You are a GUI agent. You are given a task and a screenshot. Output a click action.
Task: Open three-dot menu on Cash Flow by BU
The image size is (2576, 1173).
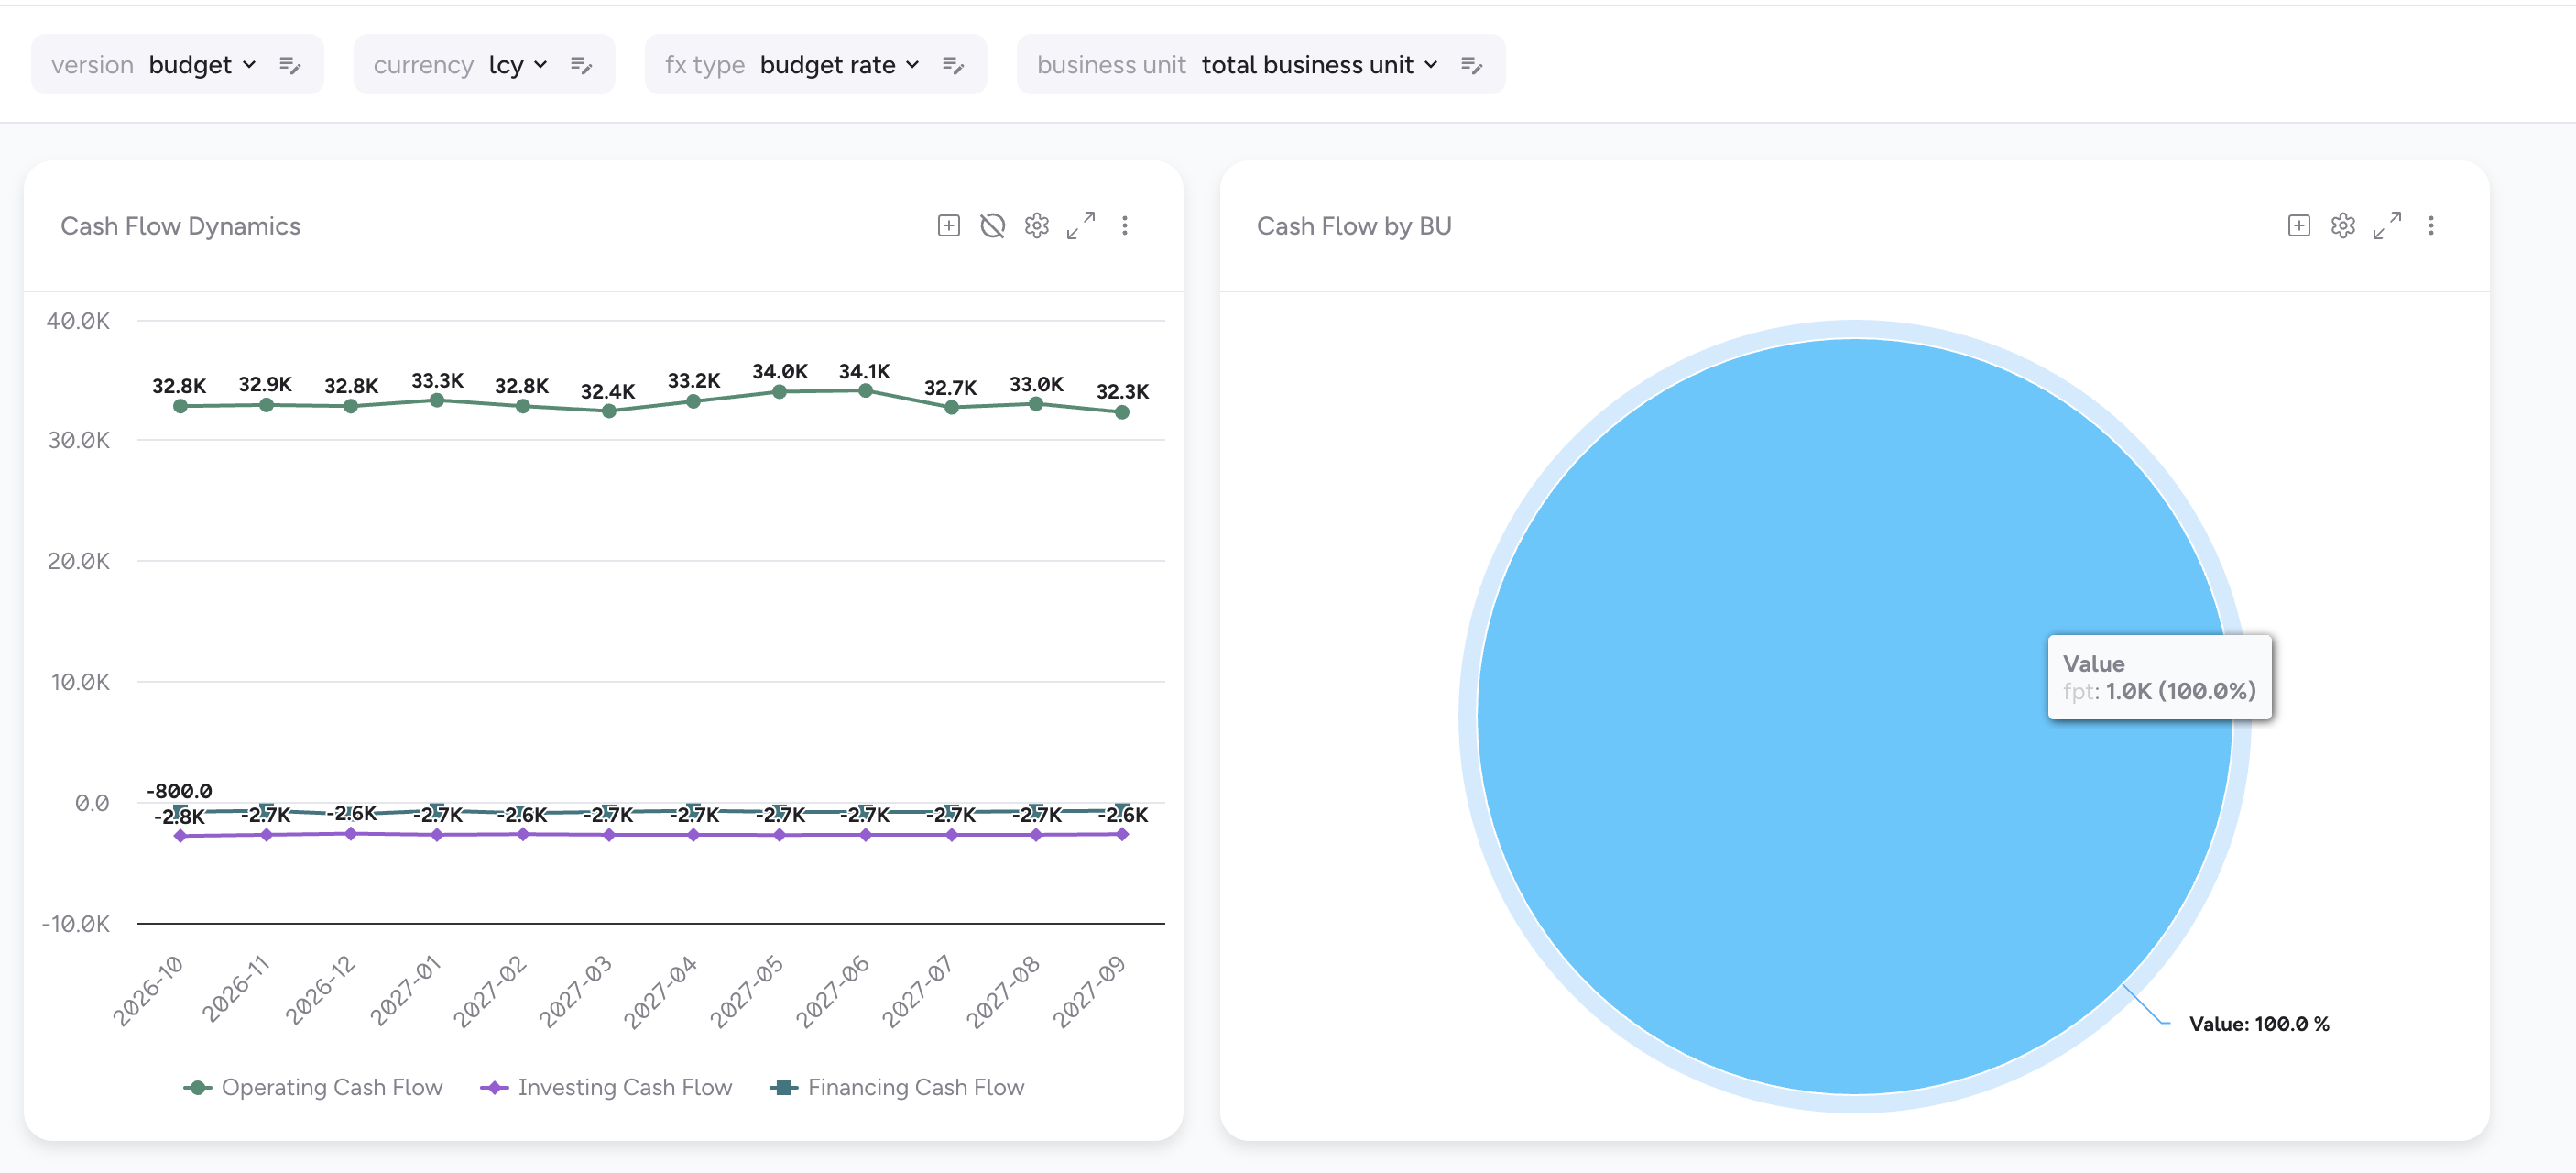(x=2430, y=226)
